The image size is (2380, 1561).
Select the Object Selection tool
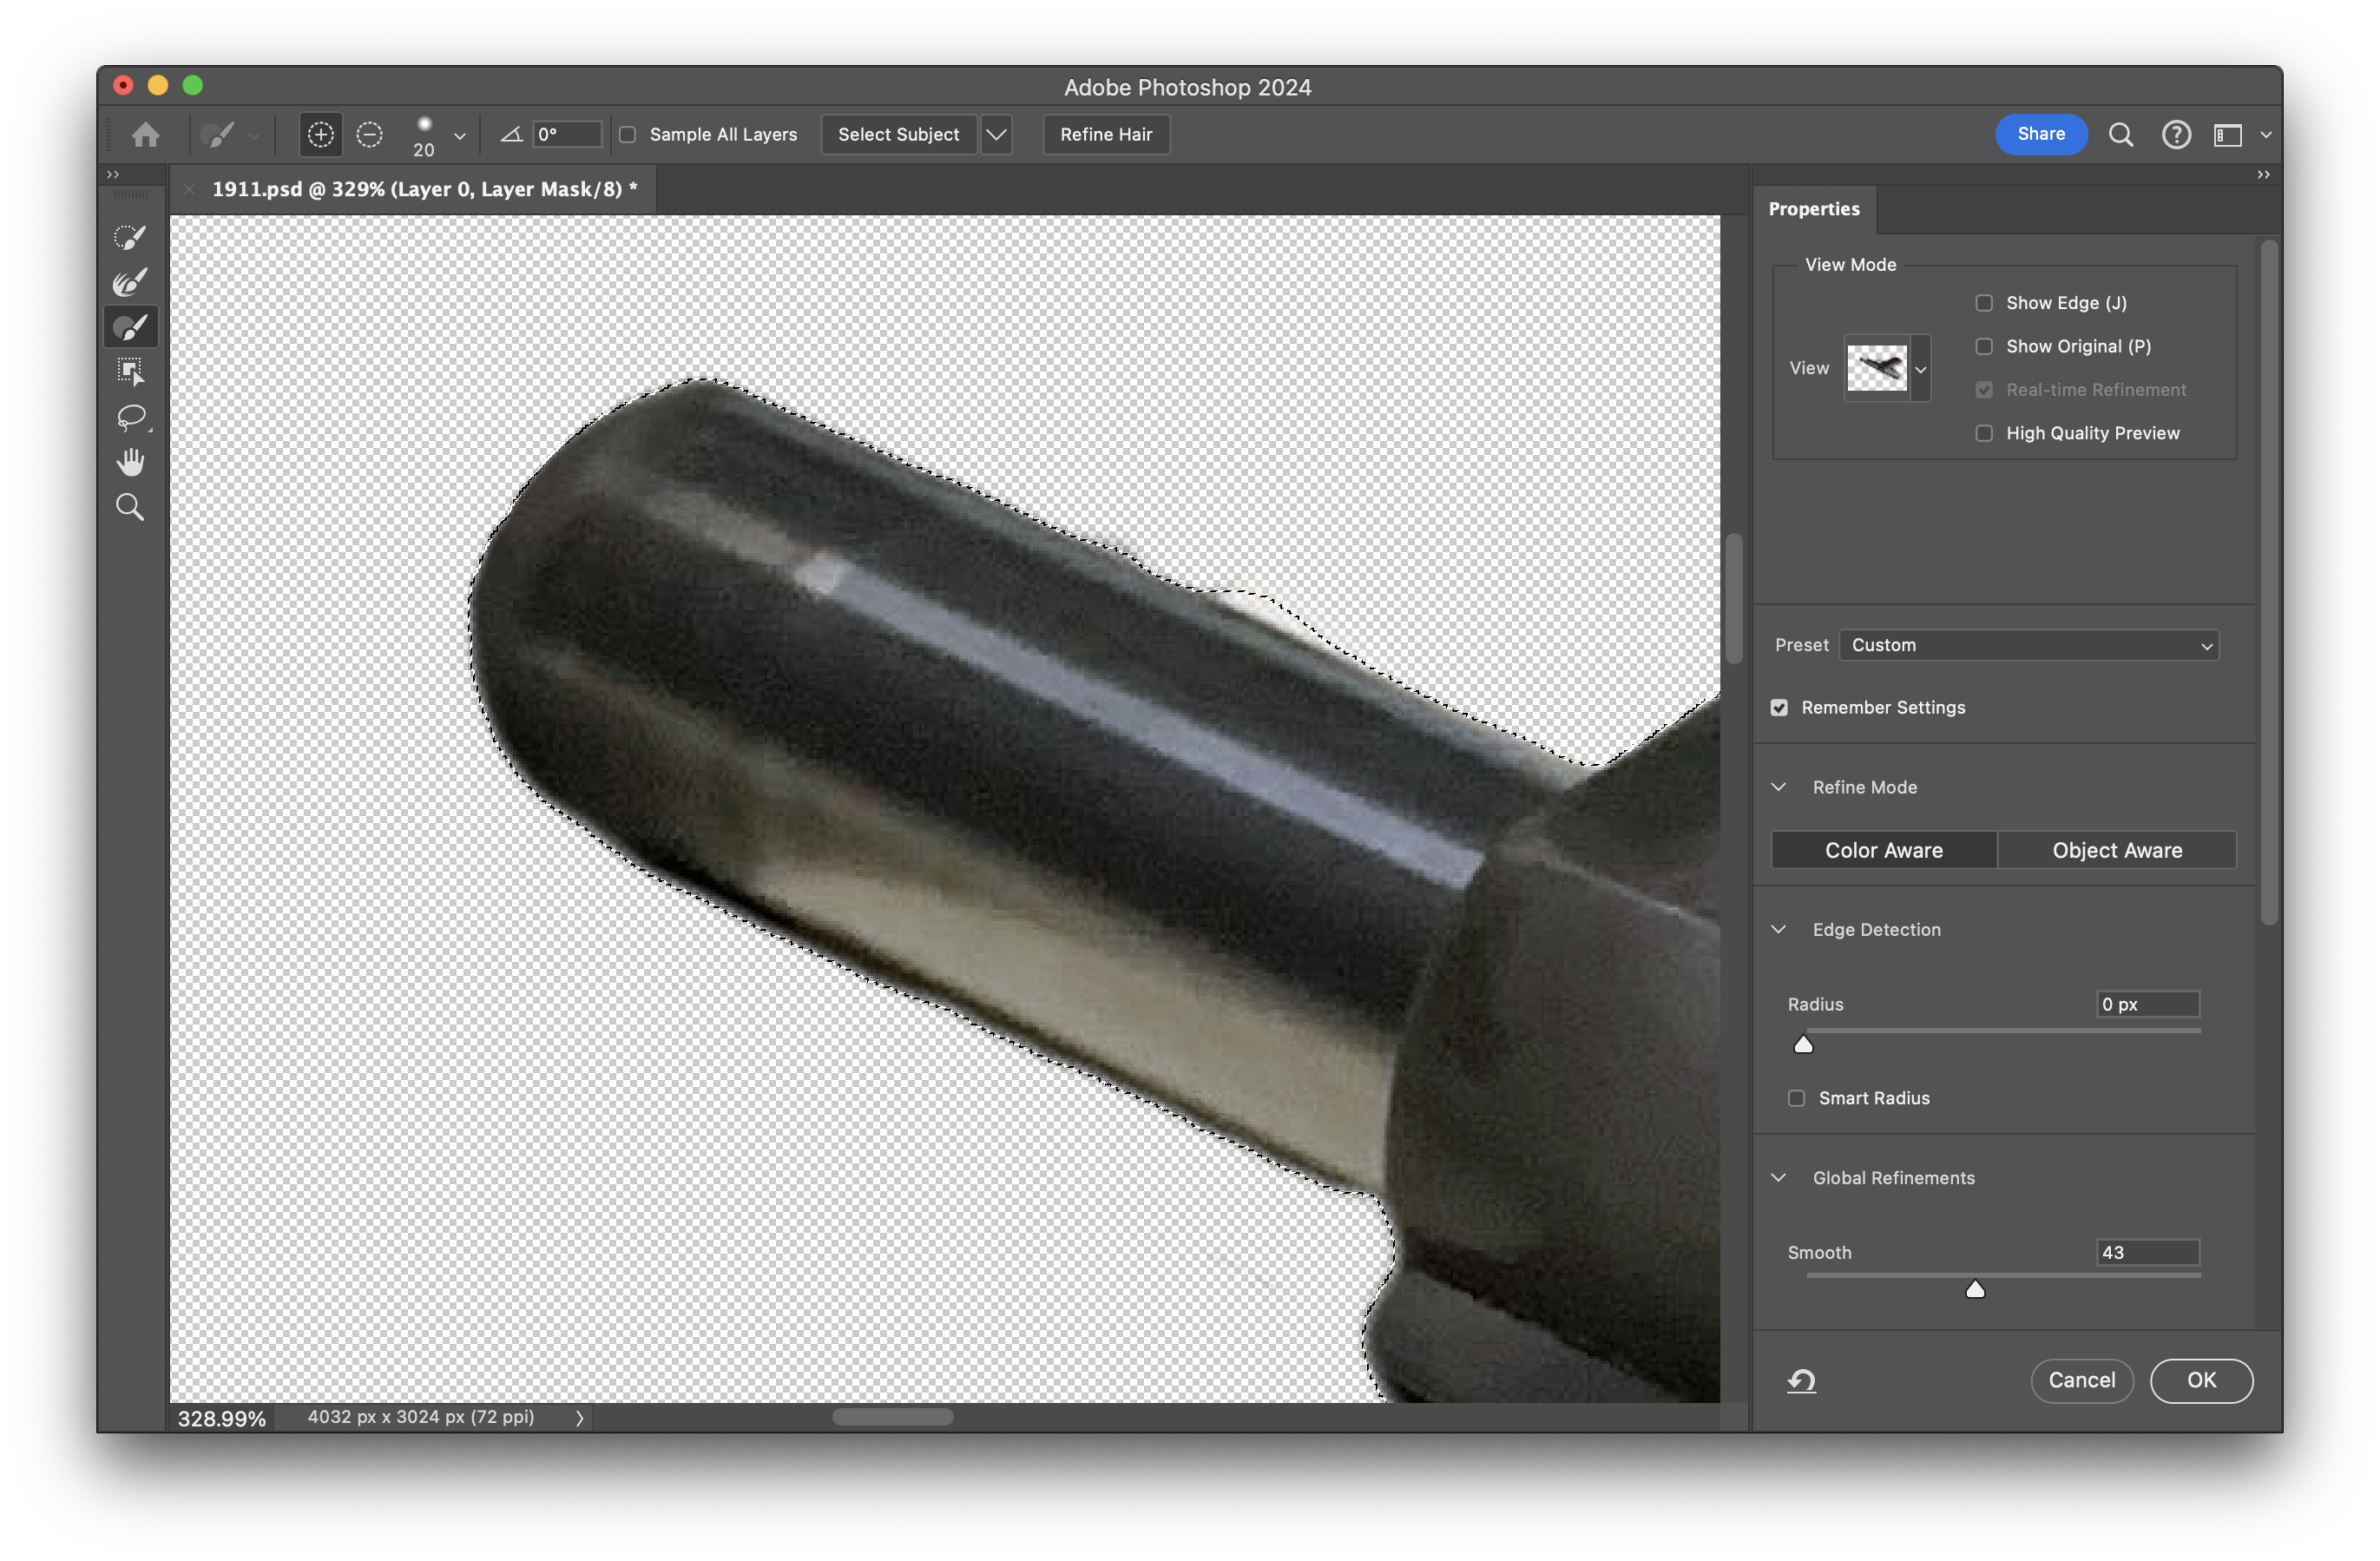click(130, 372)
